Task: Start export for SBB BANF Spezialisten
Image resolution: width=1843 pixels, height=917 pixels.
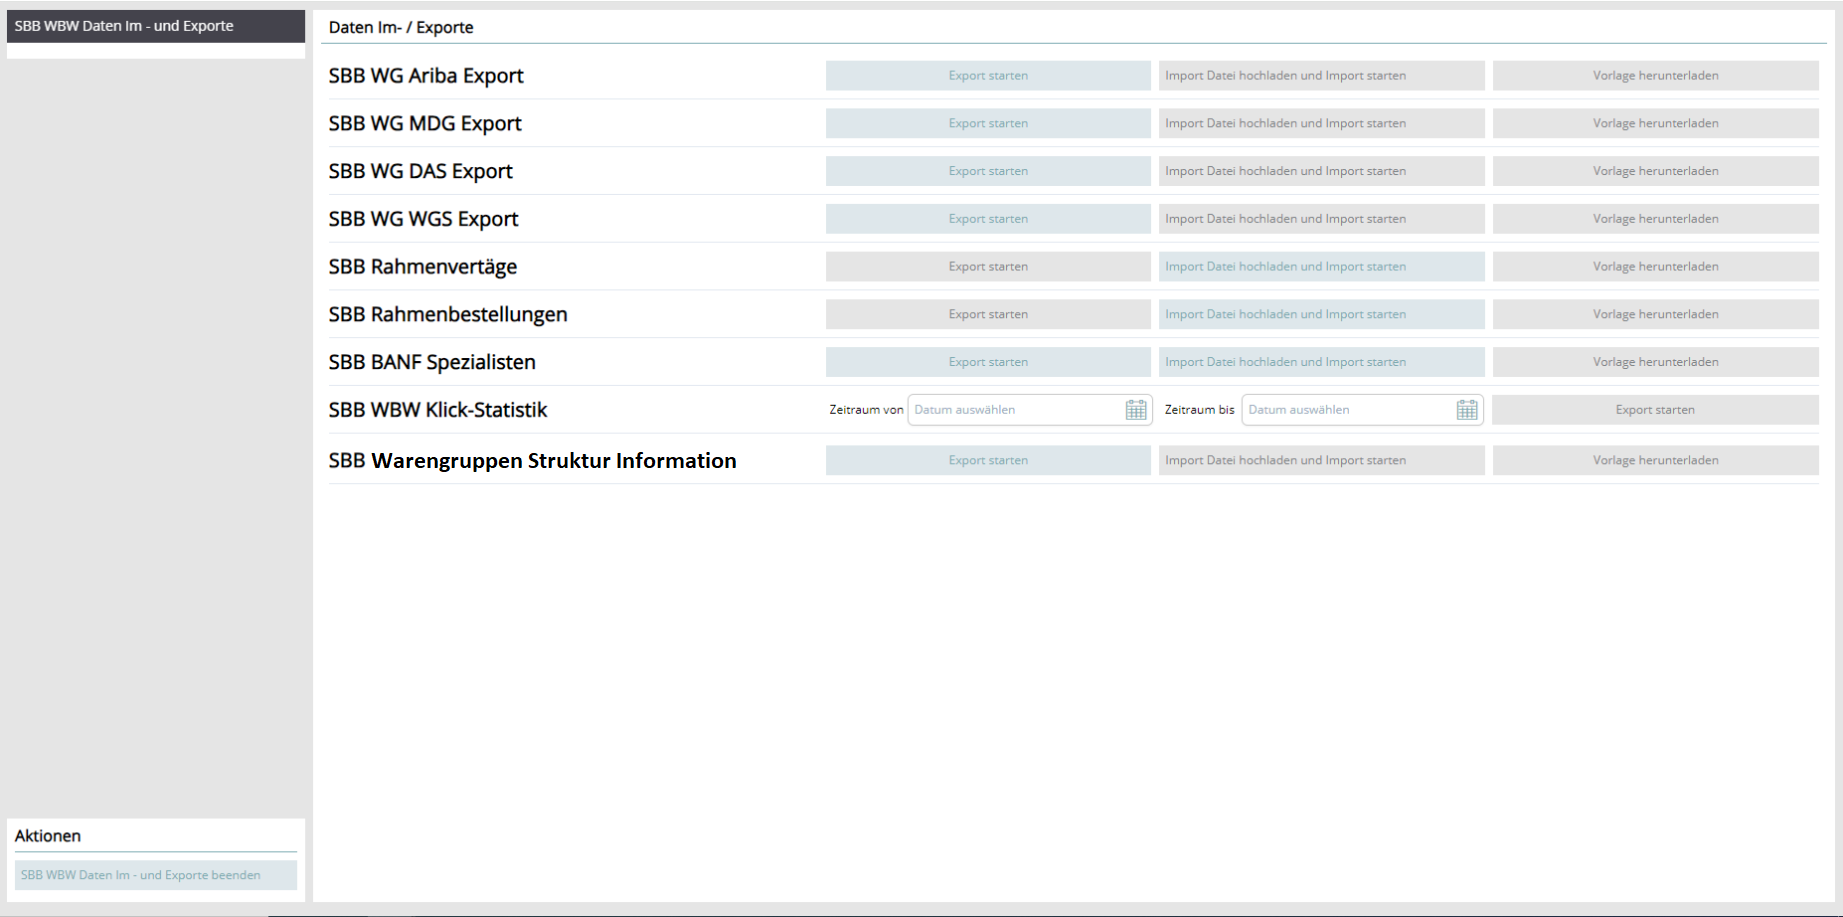Action: [987, 362]
